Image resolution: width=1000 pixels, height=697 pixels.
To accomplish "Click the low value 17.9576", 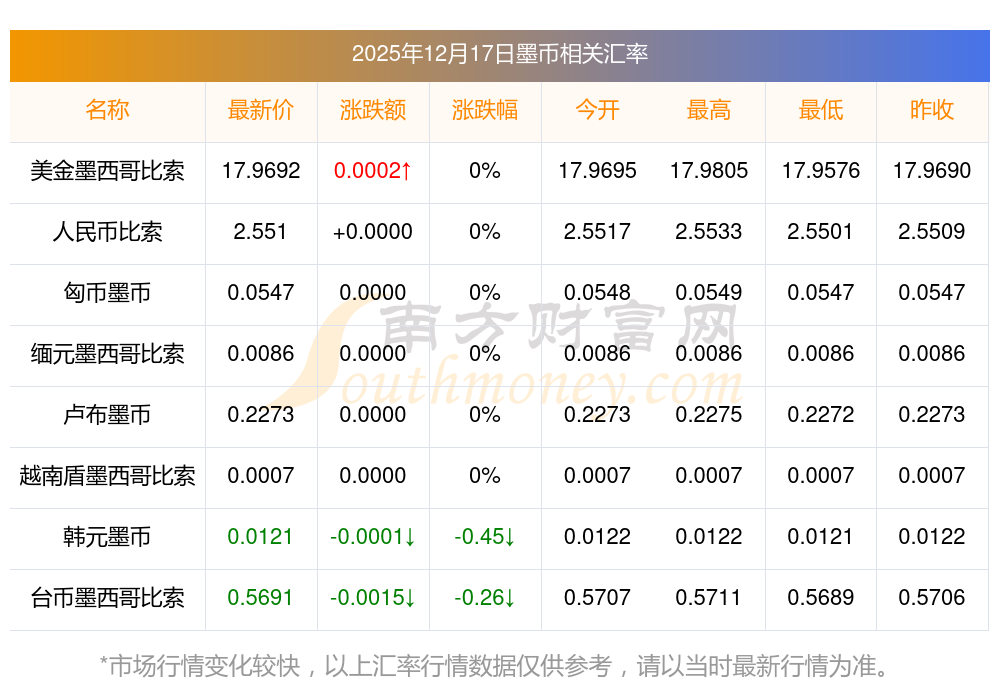I will click(x=821, y=171).
